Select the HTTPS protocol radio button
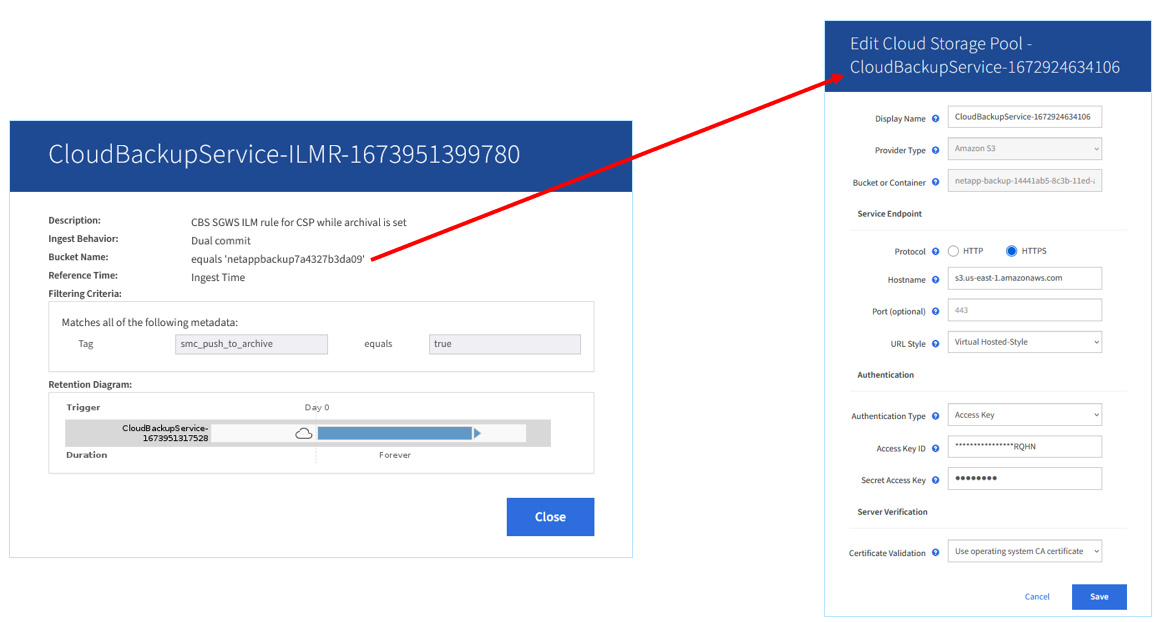1158x622 pixels. pyautogui.click(x=1011, y=251)
